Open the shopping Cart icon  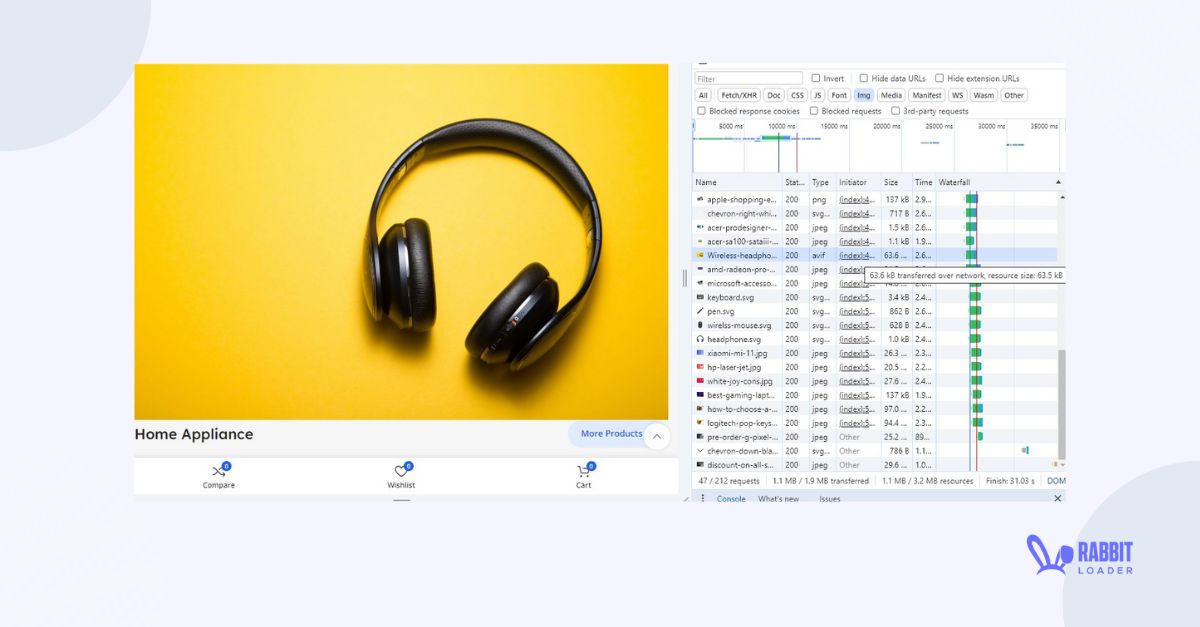coord(583,472)
